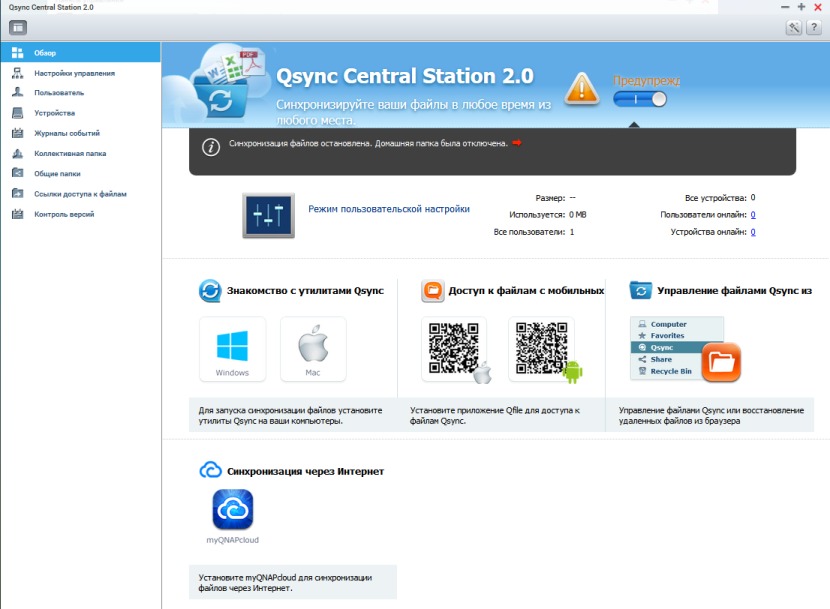Click the myQNAPcloud label text
The image size is (830, 609).
(x=232, y=540)
